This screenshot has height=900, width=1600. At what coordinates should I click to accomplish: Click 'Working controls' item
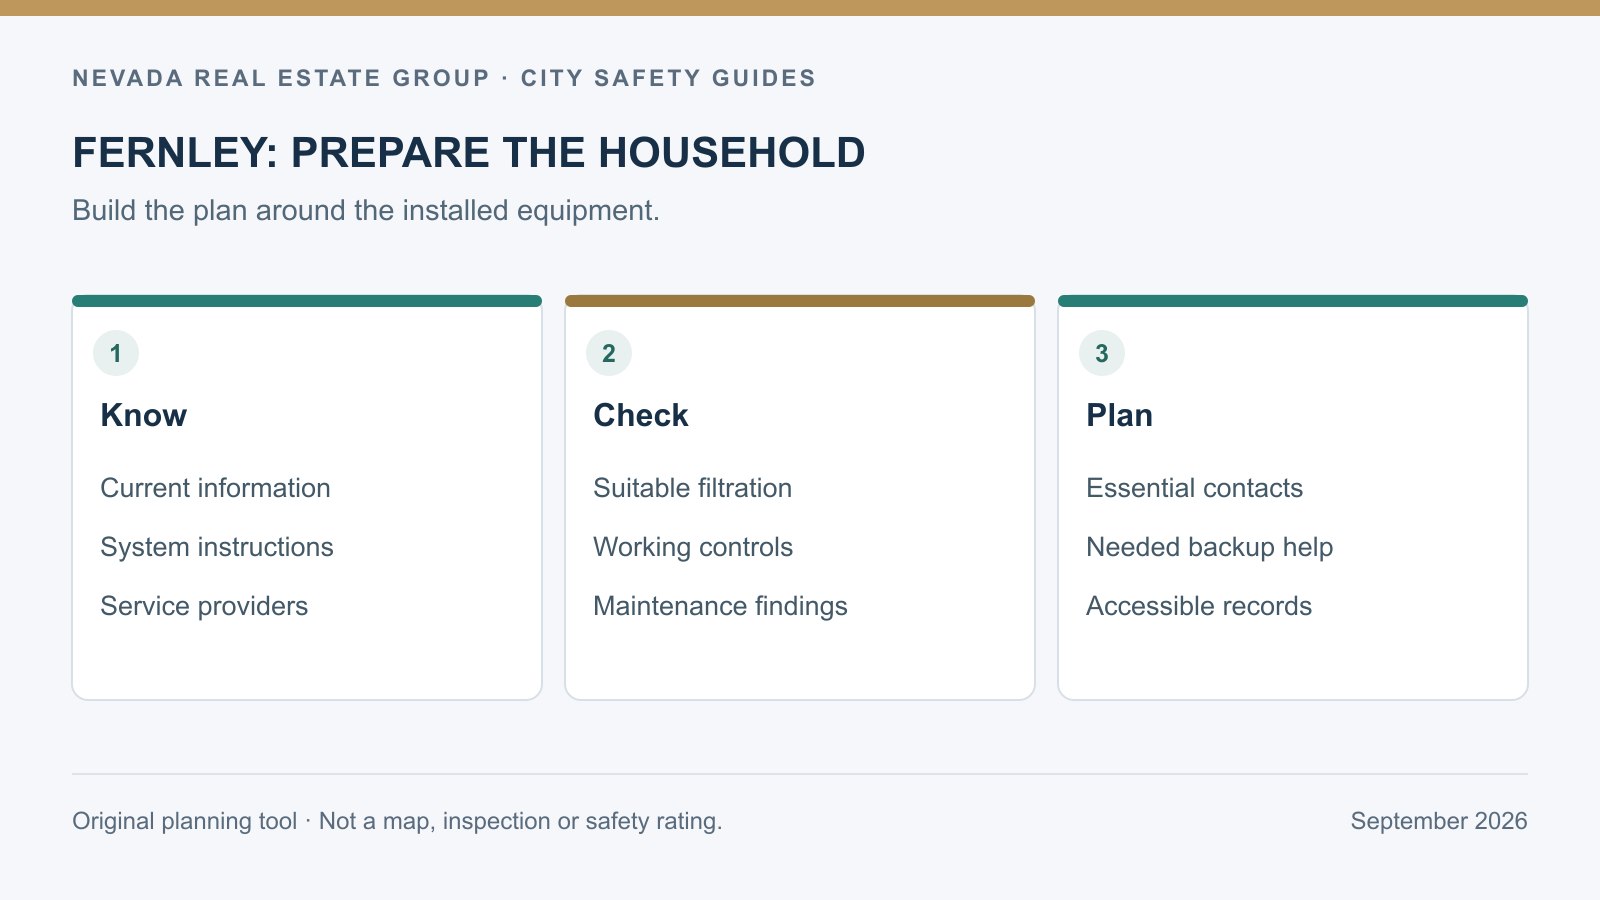[x=693, y=547]
